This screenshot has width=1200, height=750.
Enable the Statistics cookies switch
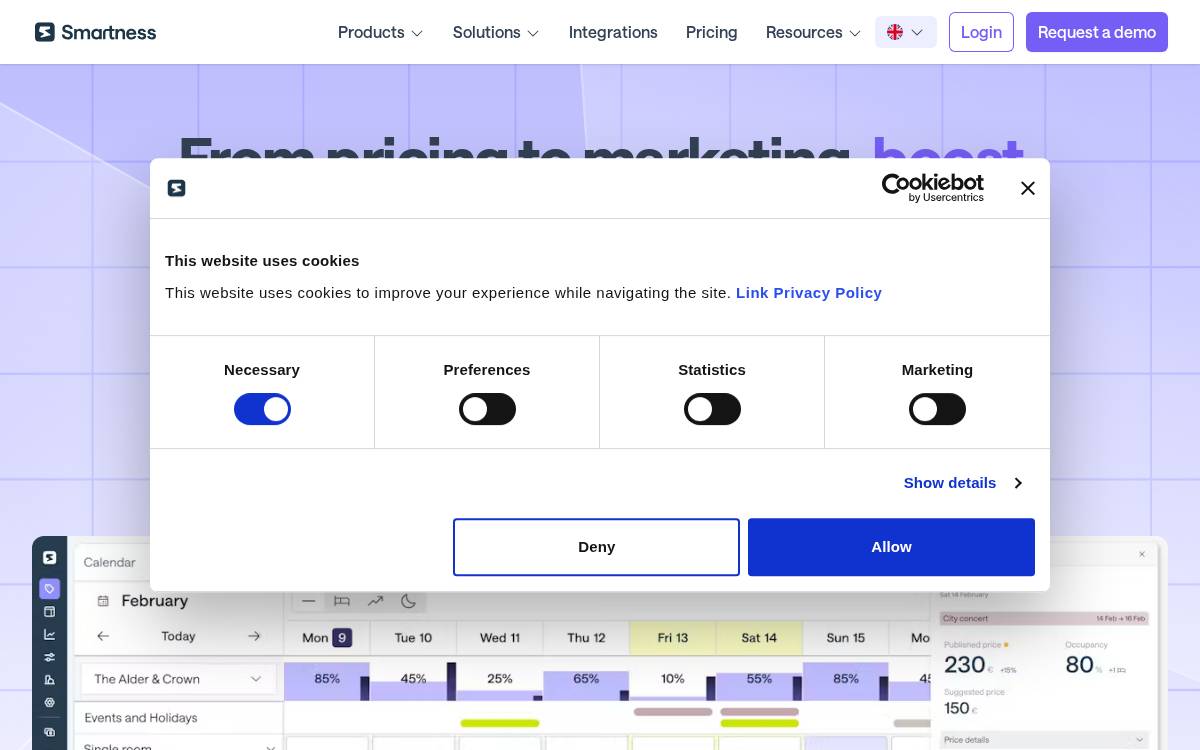[x=712, y=409]
